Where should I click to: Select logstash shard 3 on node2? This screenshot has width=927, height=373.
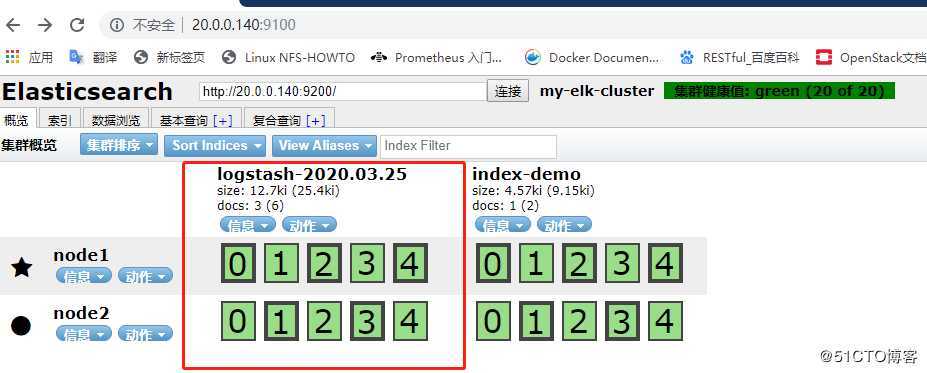[x=367, y=321]
